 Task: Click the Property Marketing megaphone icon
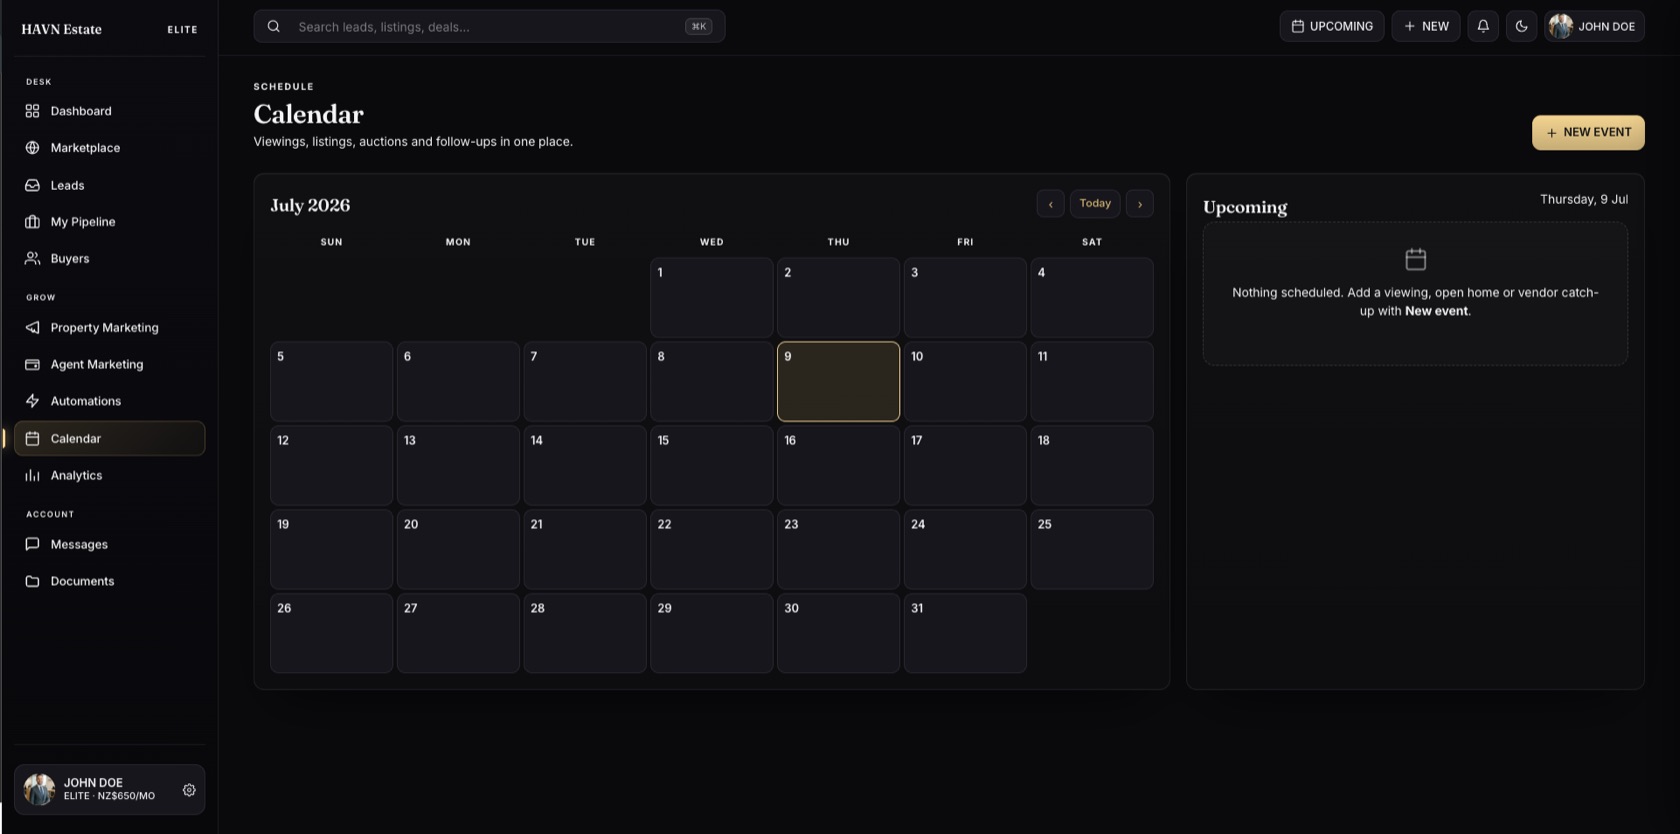point(32,328)
